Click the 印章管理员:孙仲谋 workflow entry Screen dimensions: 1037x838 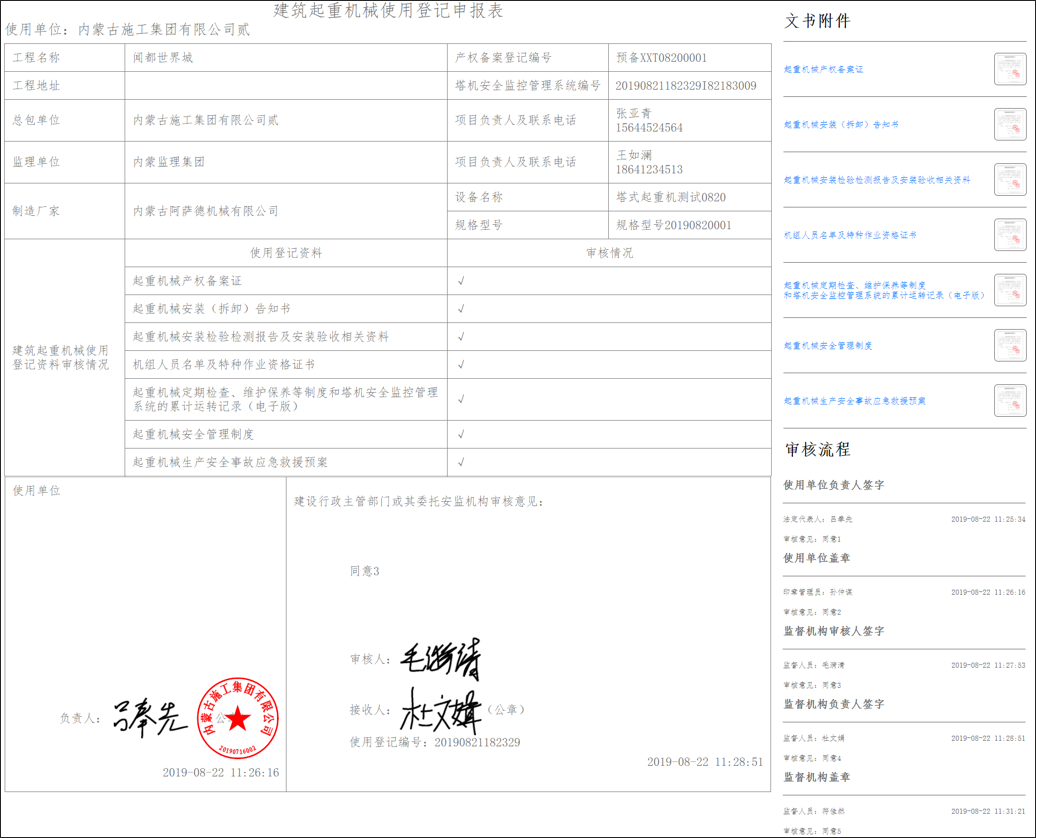tap(818, 592)
